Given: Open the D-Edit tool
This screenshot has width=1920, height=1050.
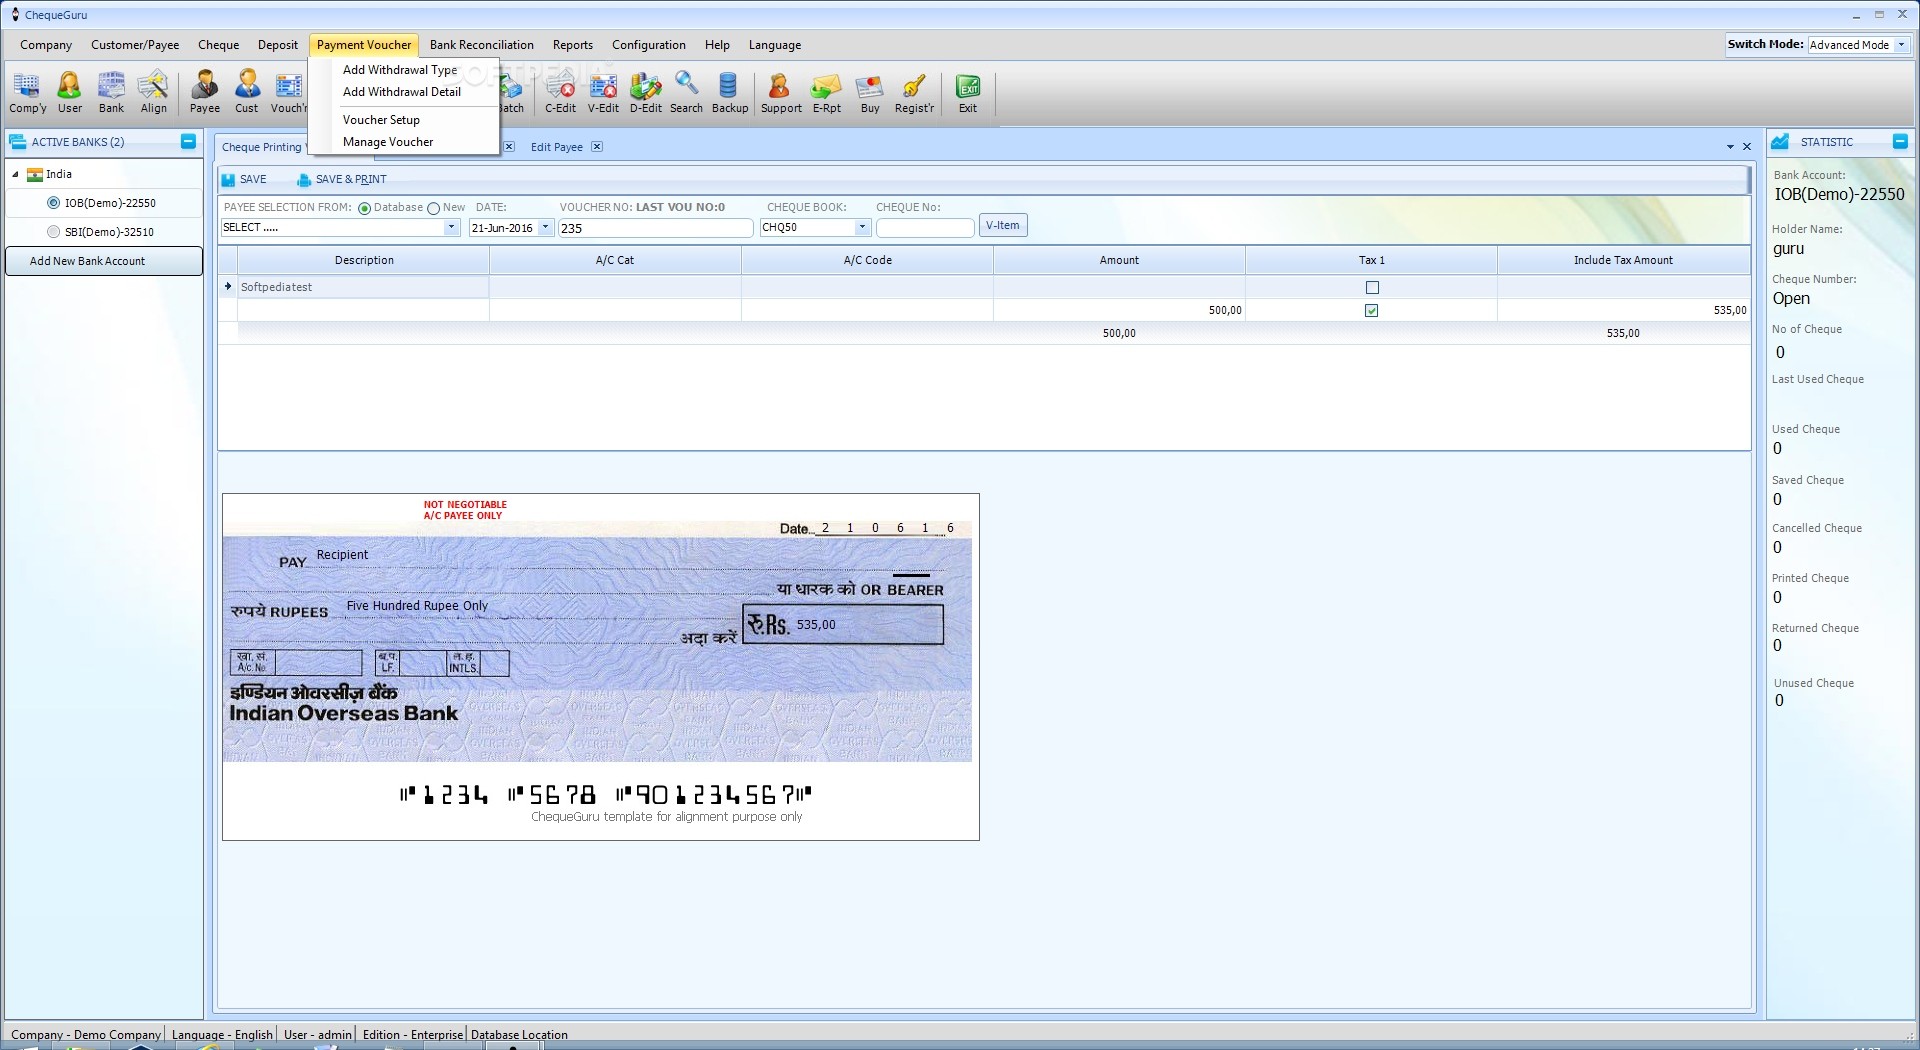Looking at the screenshot, I should tap(645, 93).
